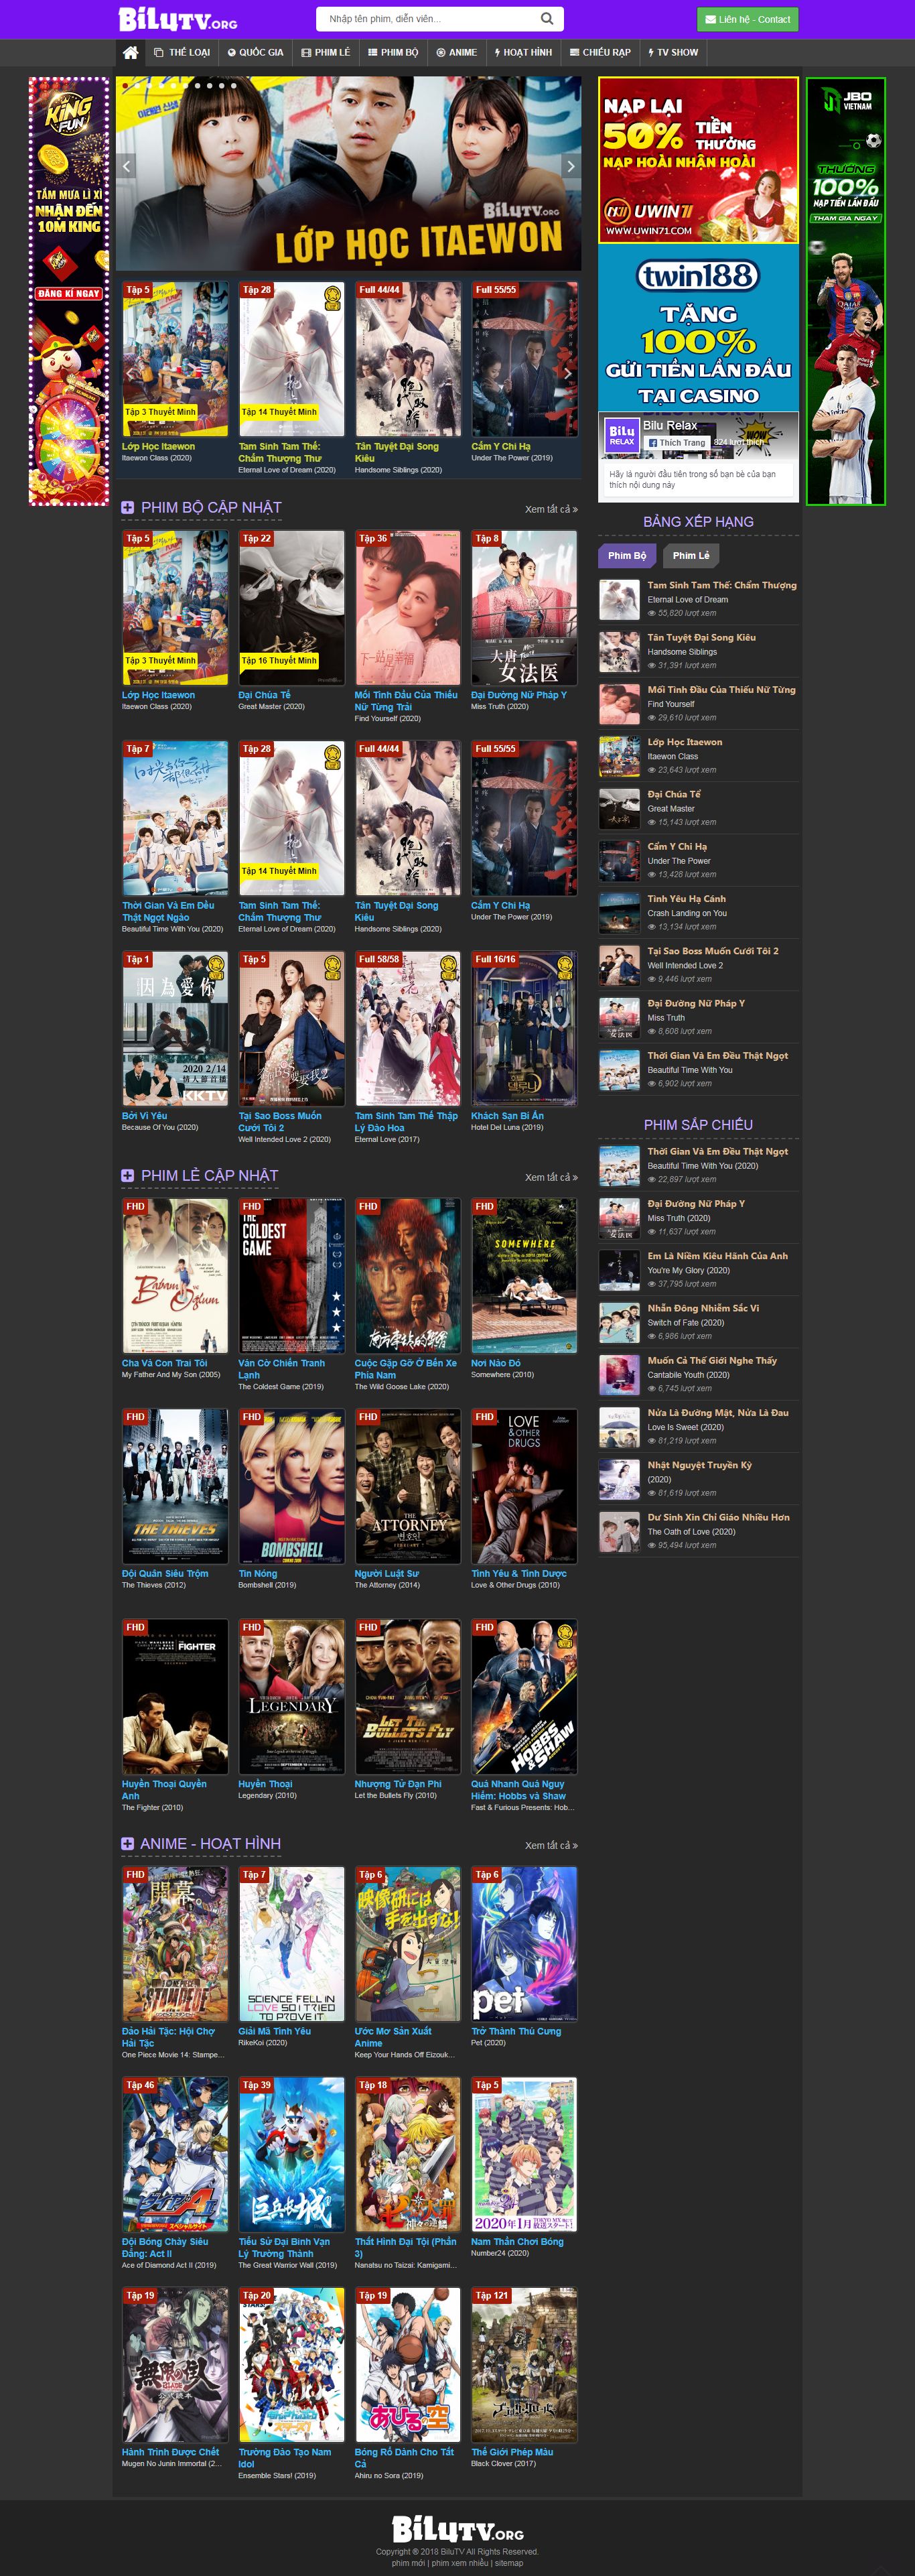Click Xem tất cả for Phim Bộ Cập Nhật
The height and width of the screenshot is (2576, 915).
tap(551, 510)
